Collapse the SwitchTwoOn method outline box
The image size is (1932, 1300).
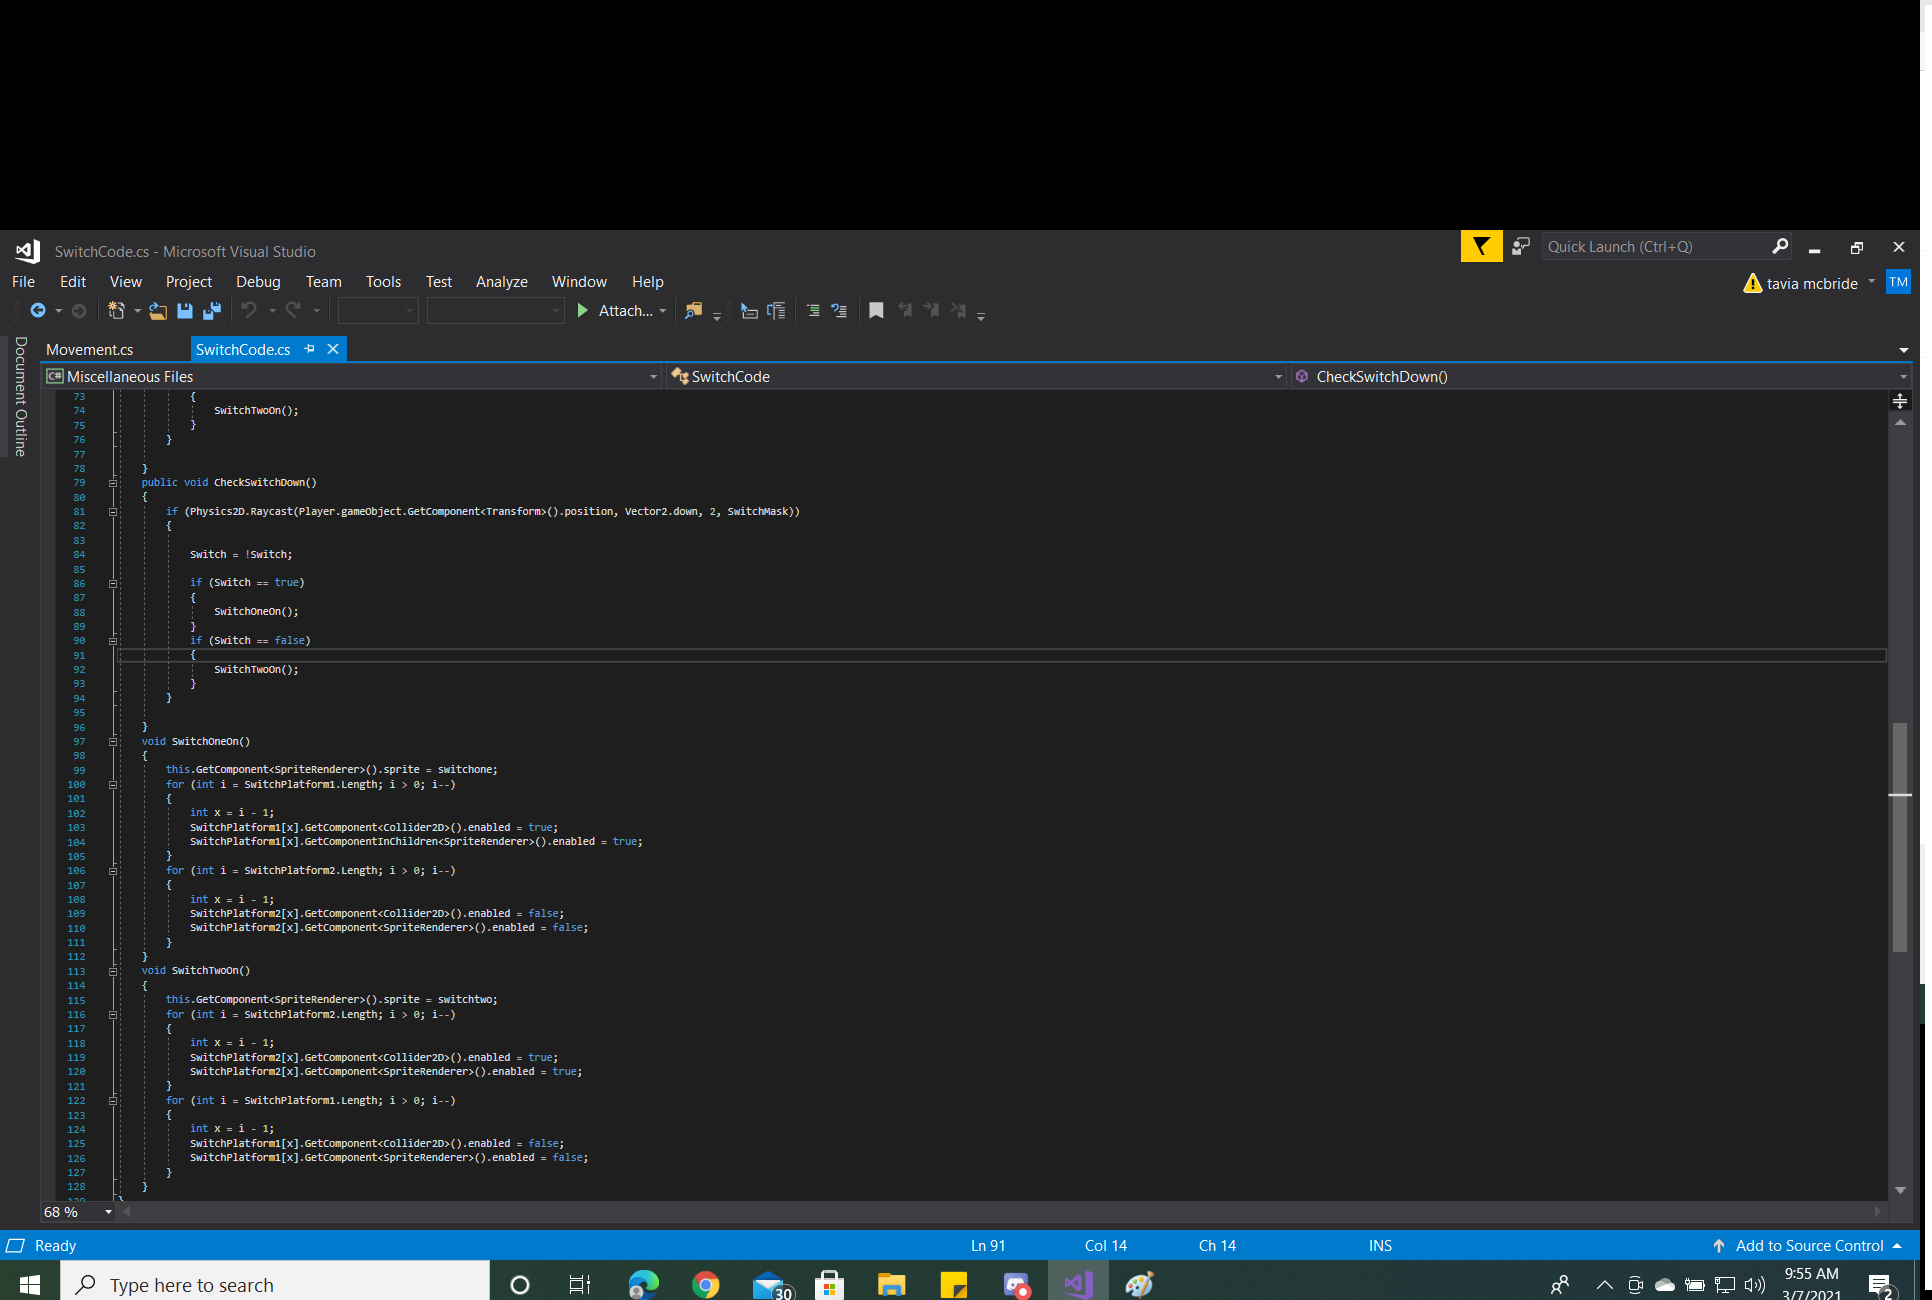pyautogui.click(x=113, y=971)
